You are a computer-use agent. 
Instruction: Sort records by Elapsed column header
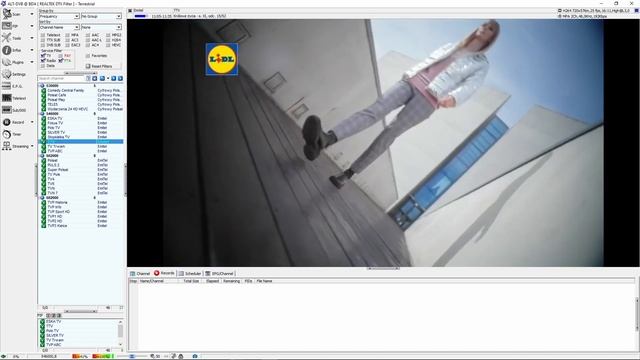tap(212, 281)
